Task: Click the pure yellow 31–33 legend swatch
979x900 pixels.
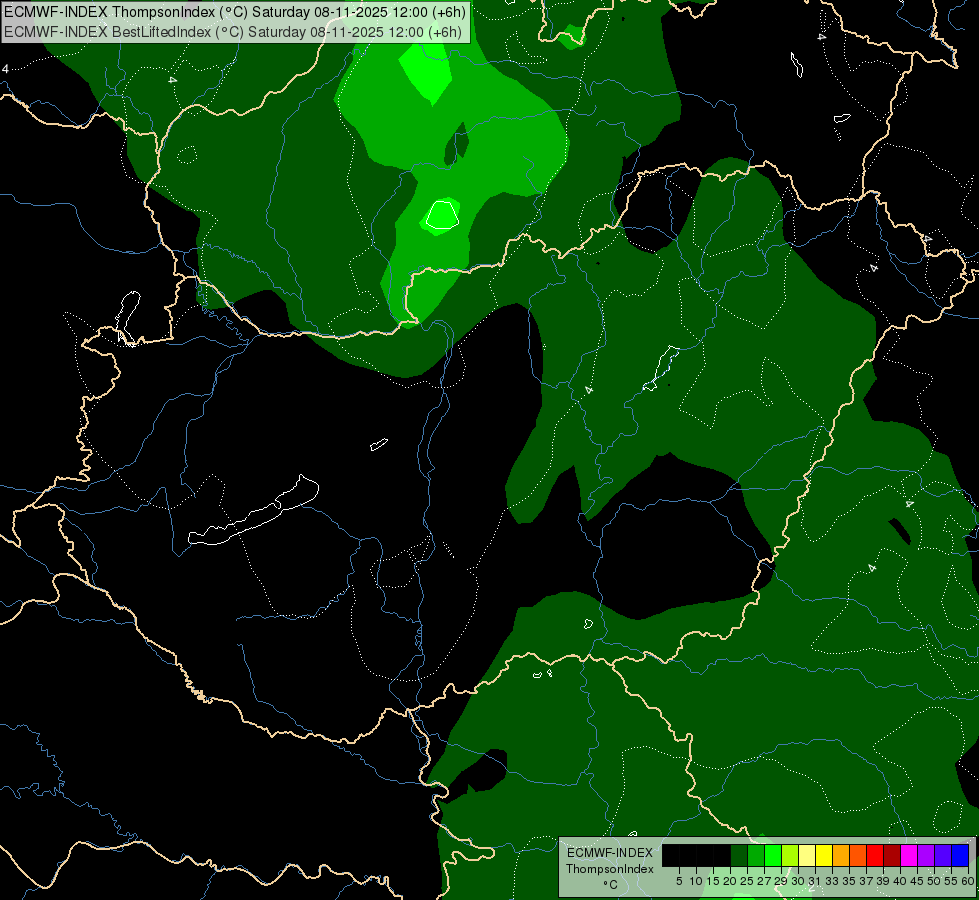Action: tap(824, 856)
